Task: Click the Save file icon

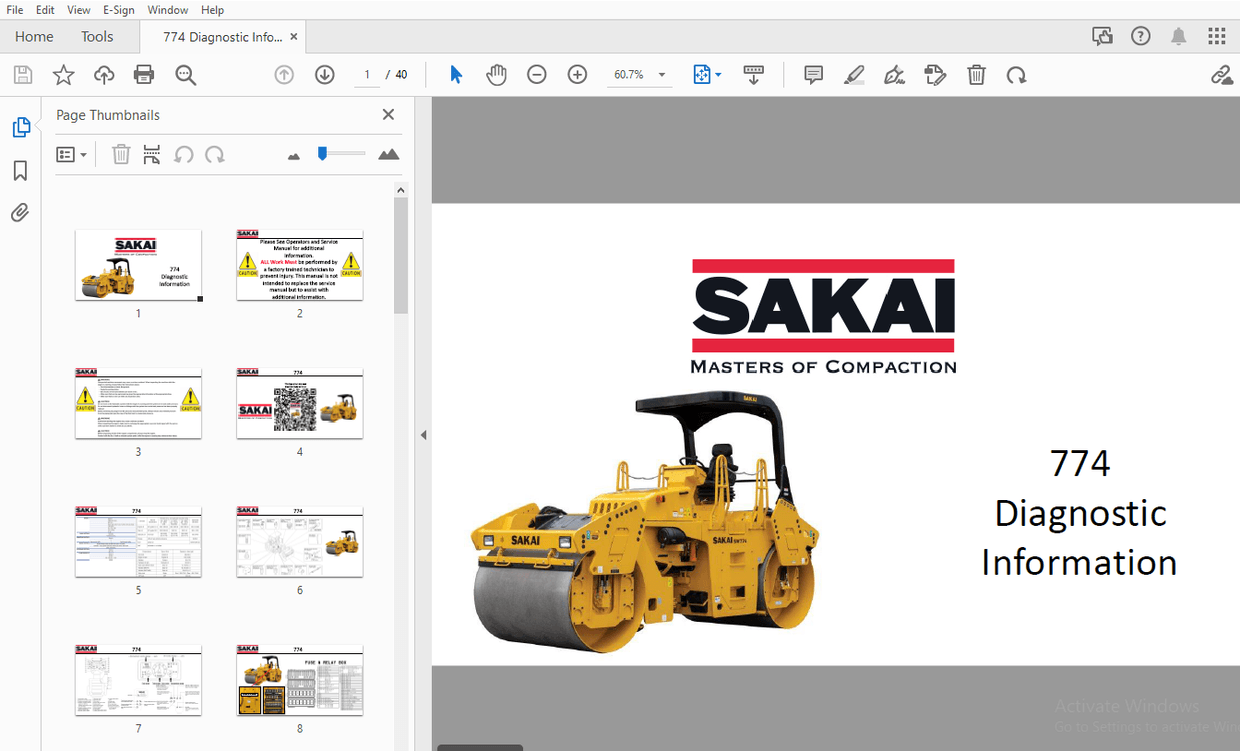Action: [x=22, y=75]
